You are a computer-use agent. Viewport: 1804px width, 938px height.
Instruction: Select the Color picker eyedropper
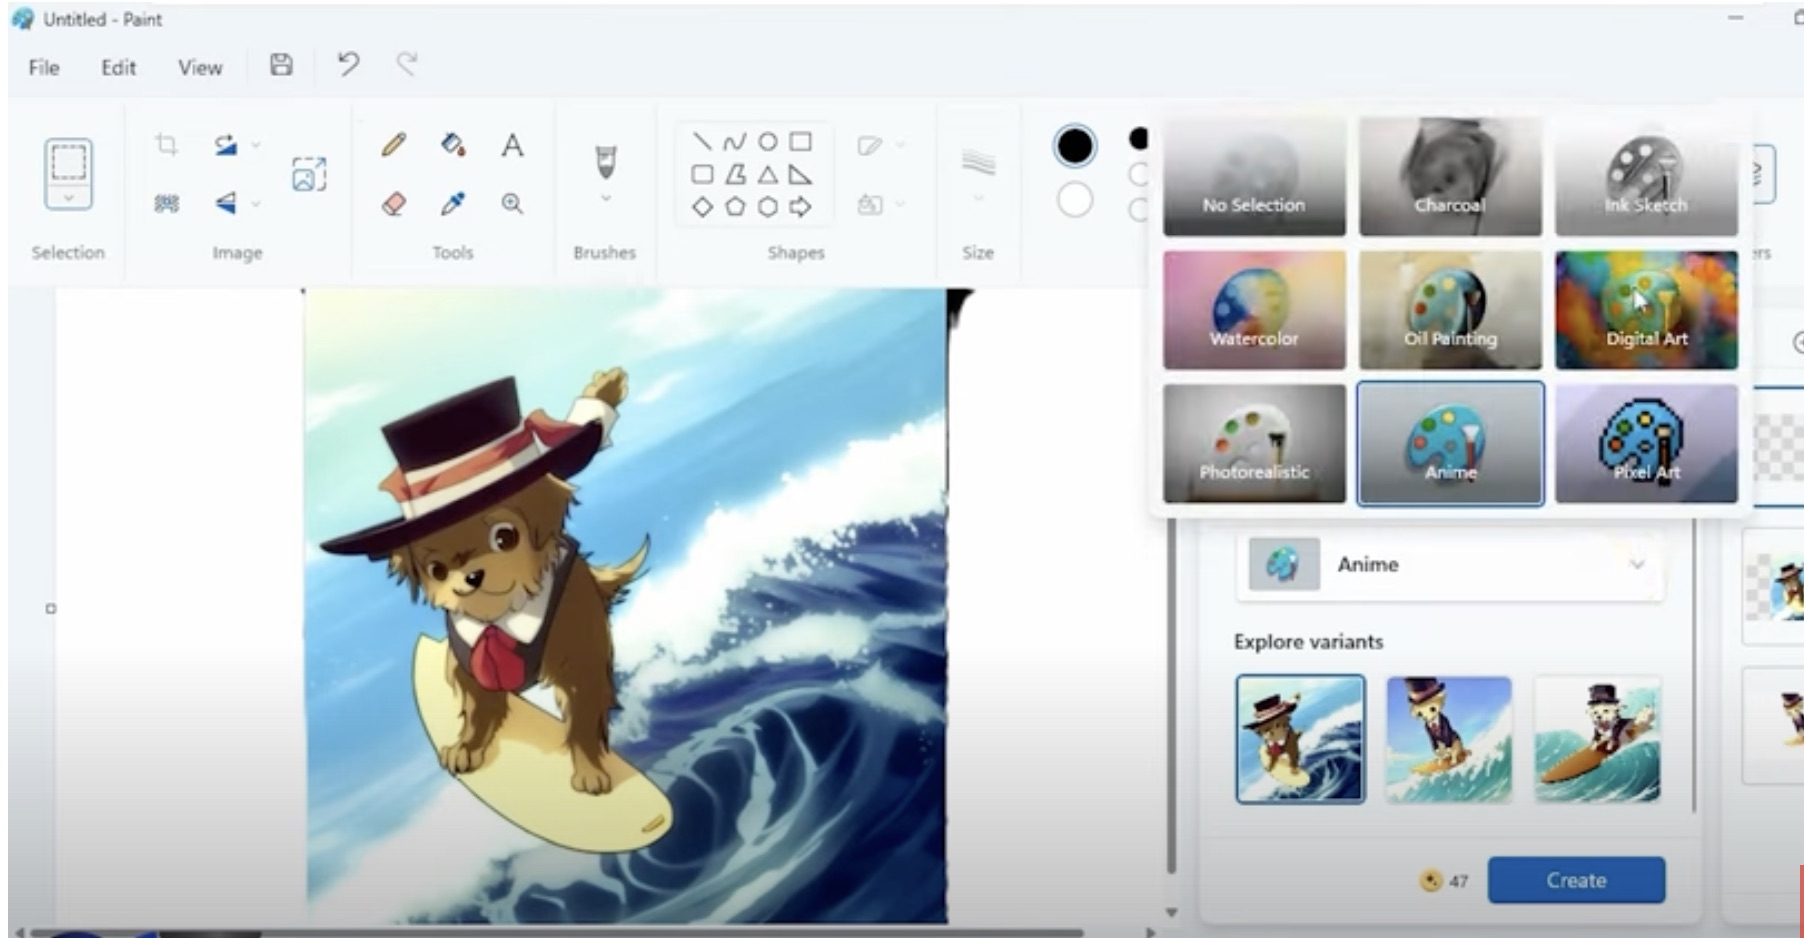click(x=453, y=204)
